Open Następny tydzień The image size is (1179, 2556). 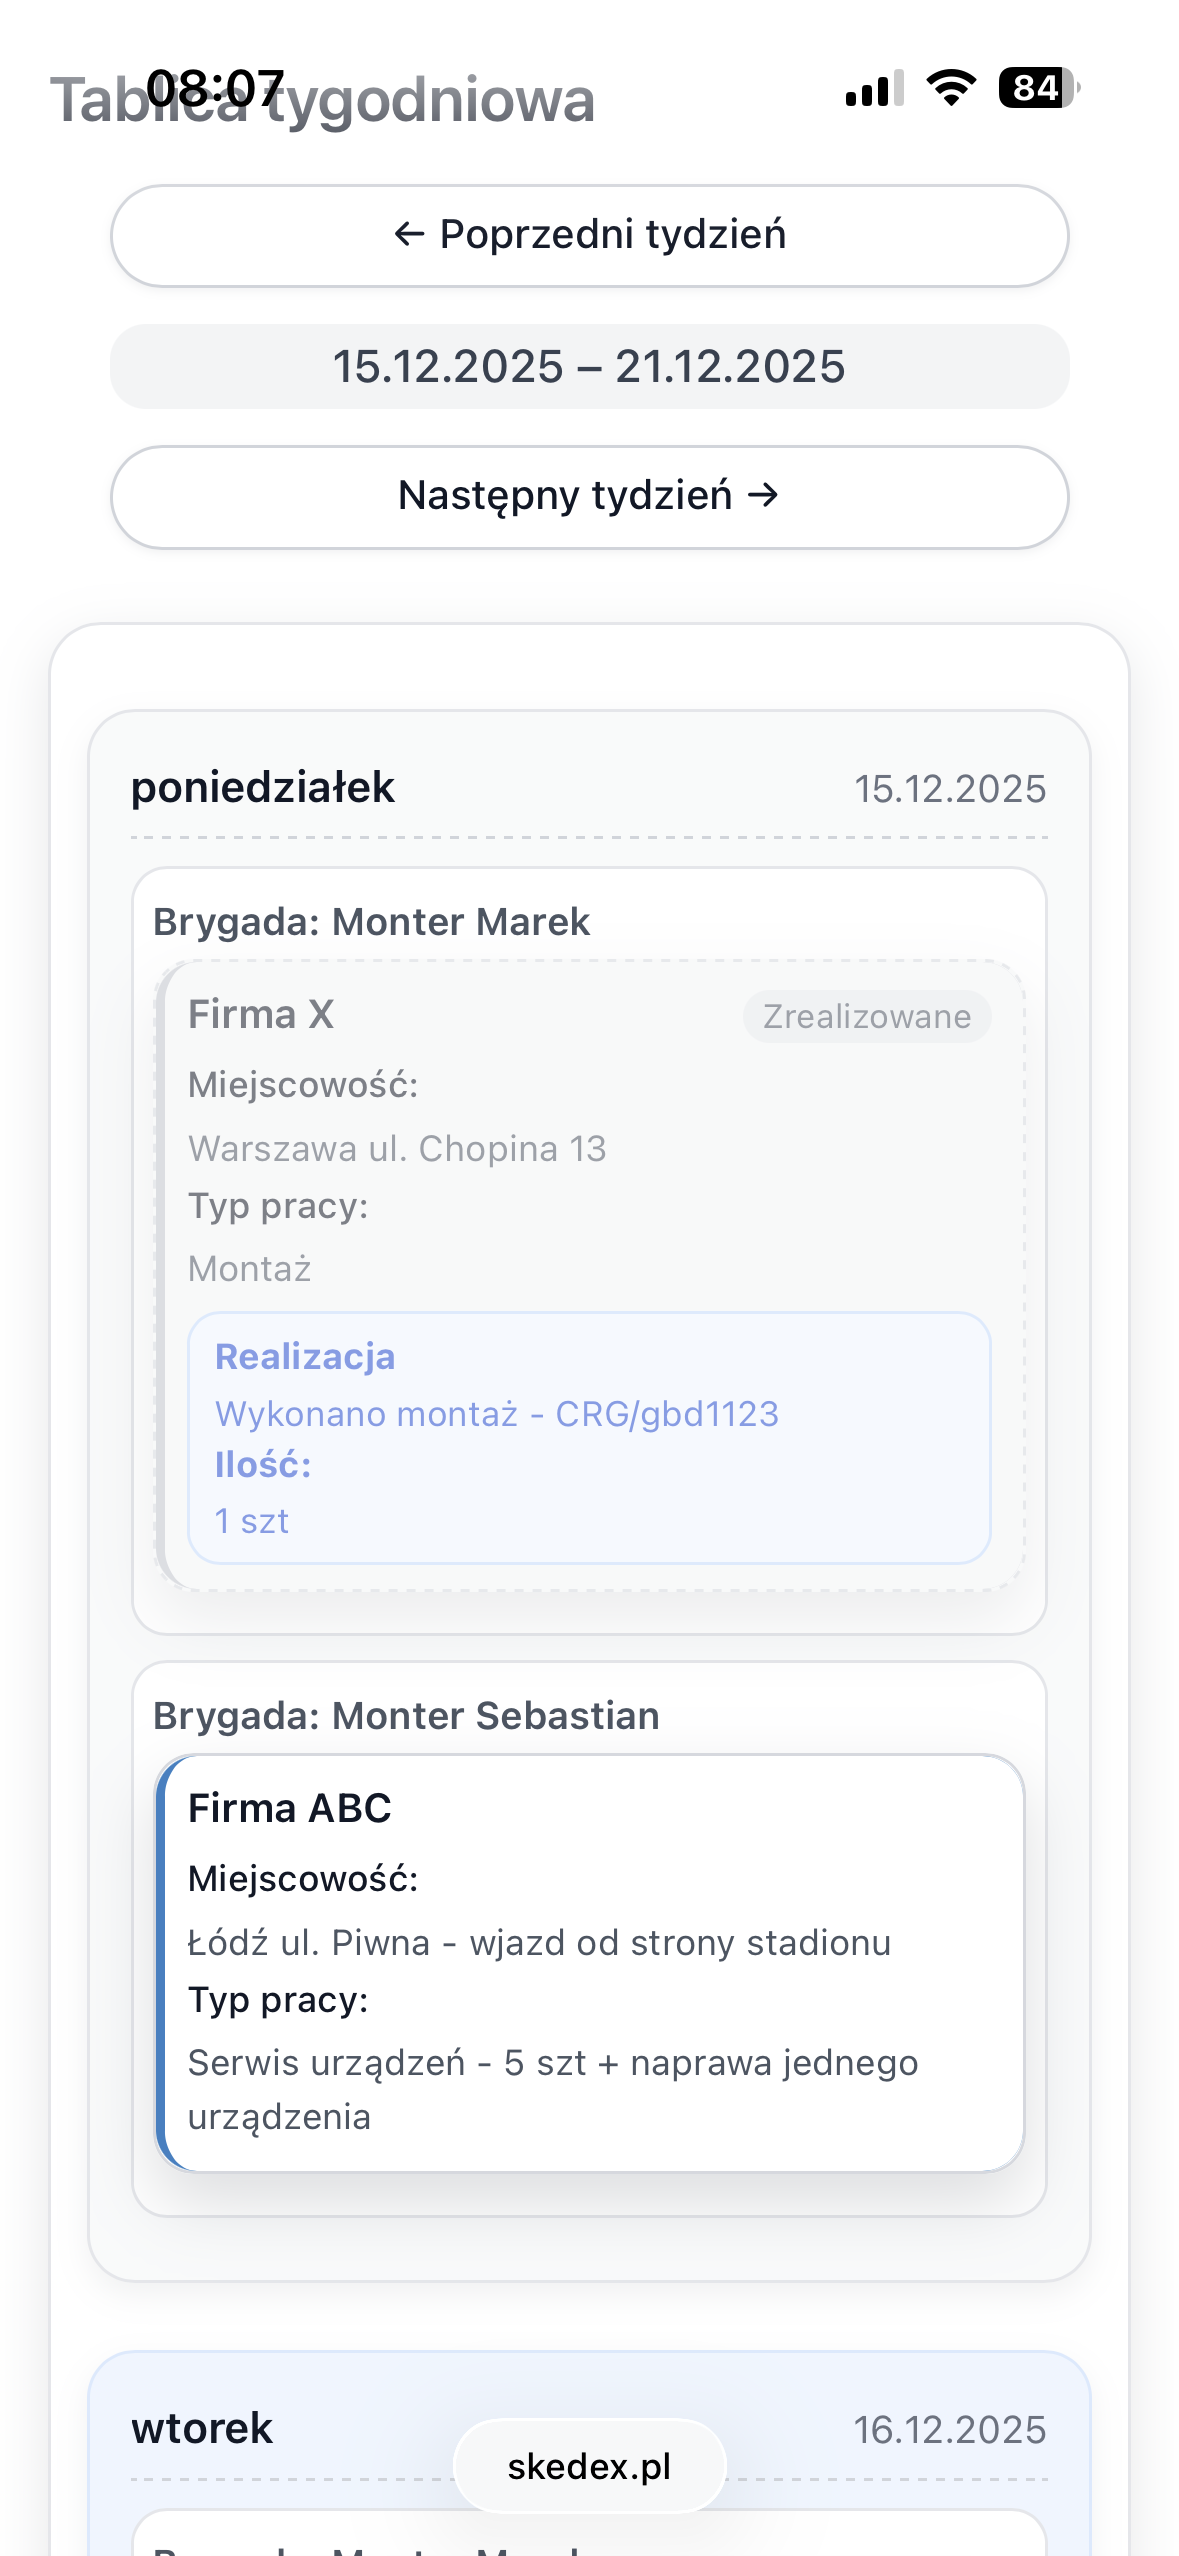589,497
